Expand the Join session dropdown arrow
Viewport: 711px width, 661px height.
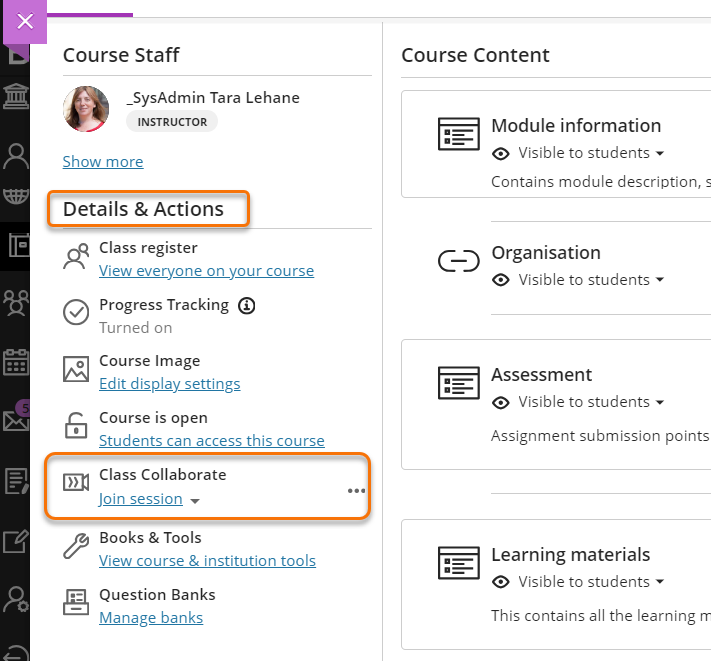195,501
